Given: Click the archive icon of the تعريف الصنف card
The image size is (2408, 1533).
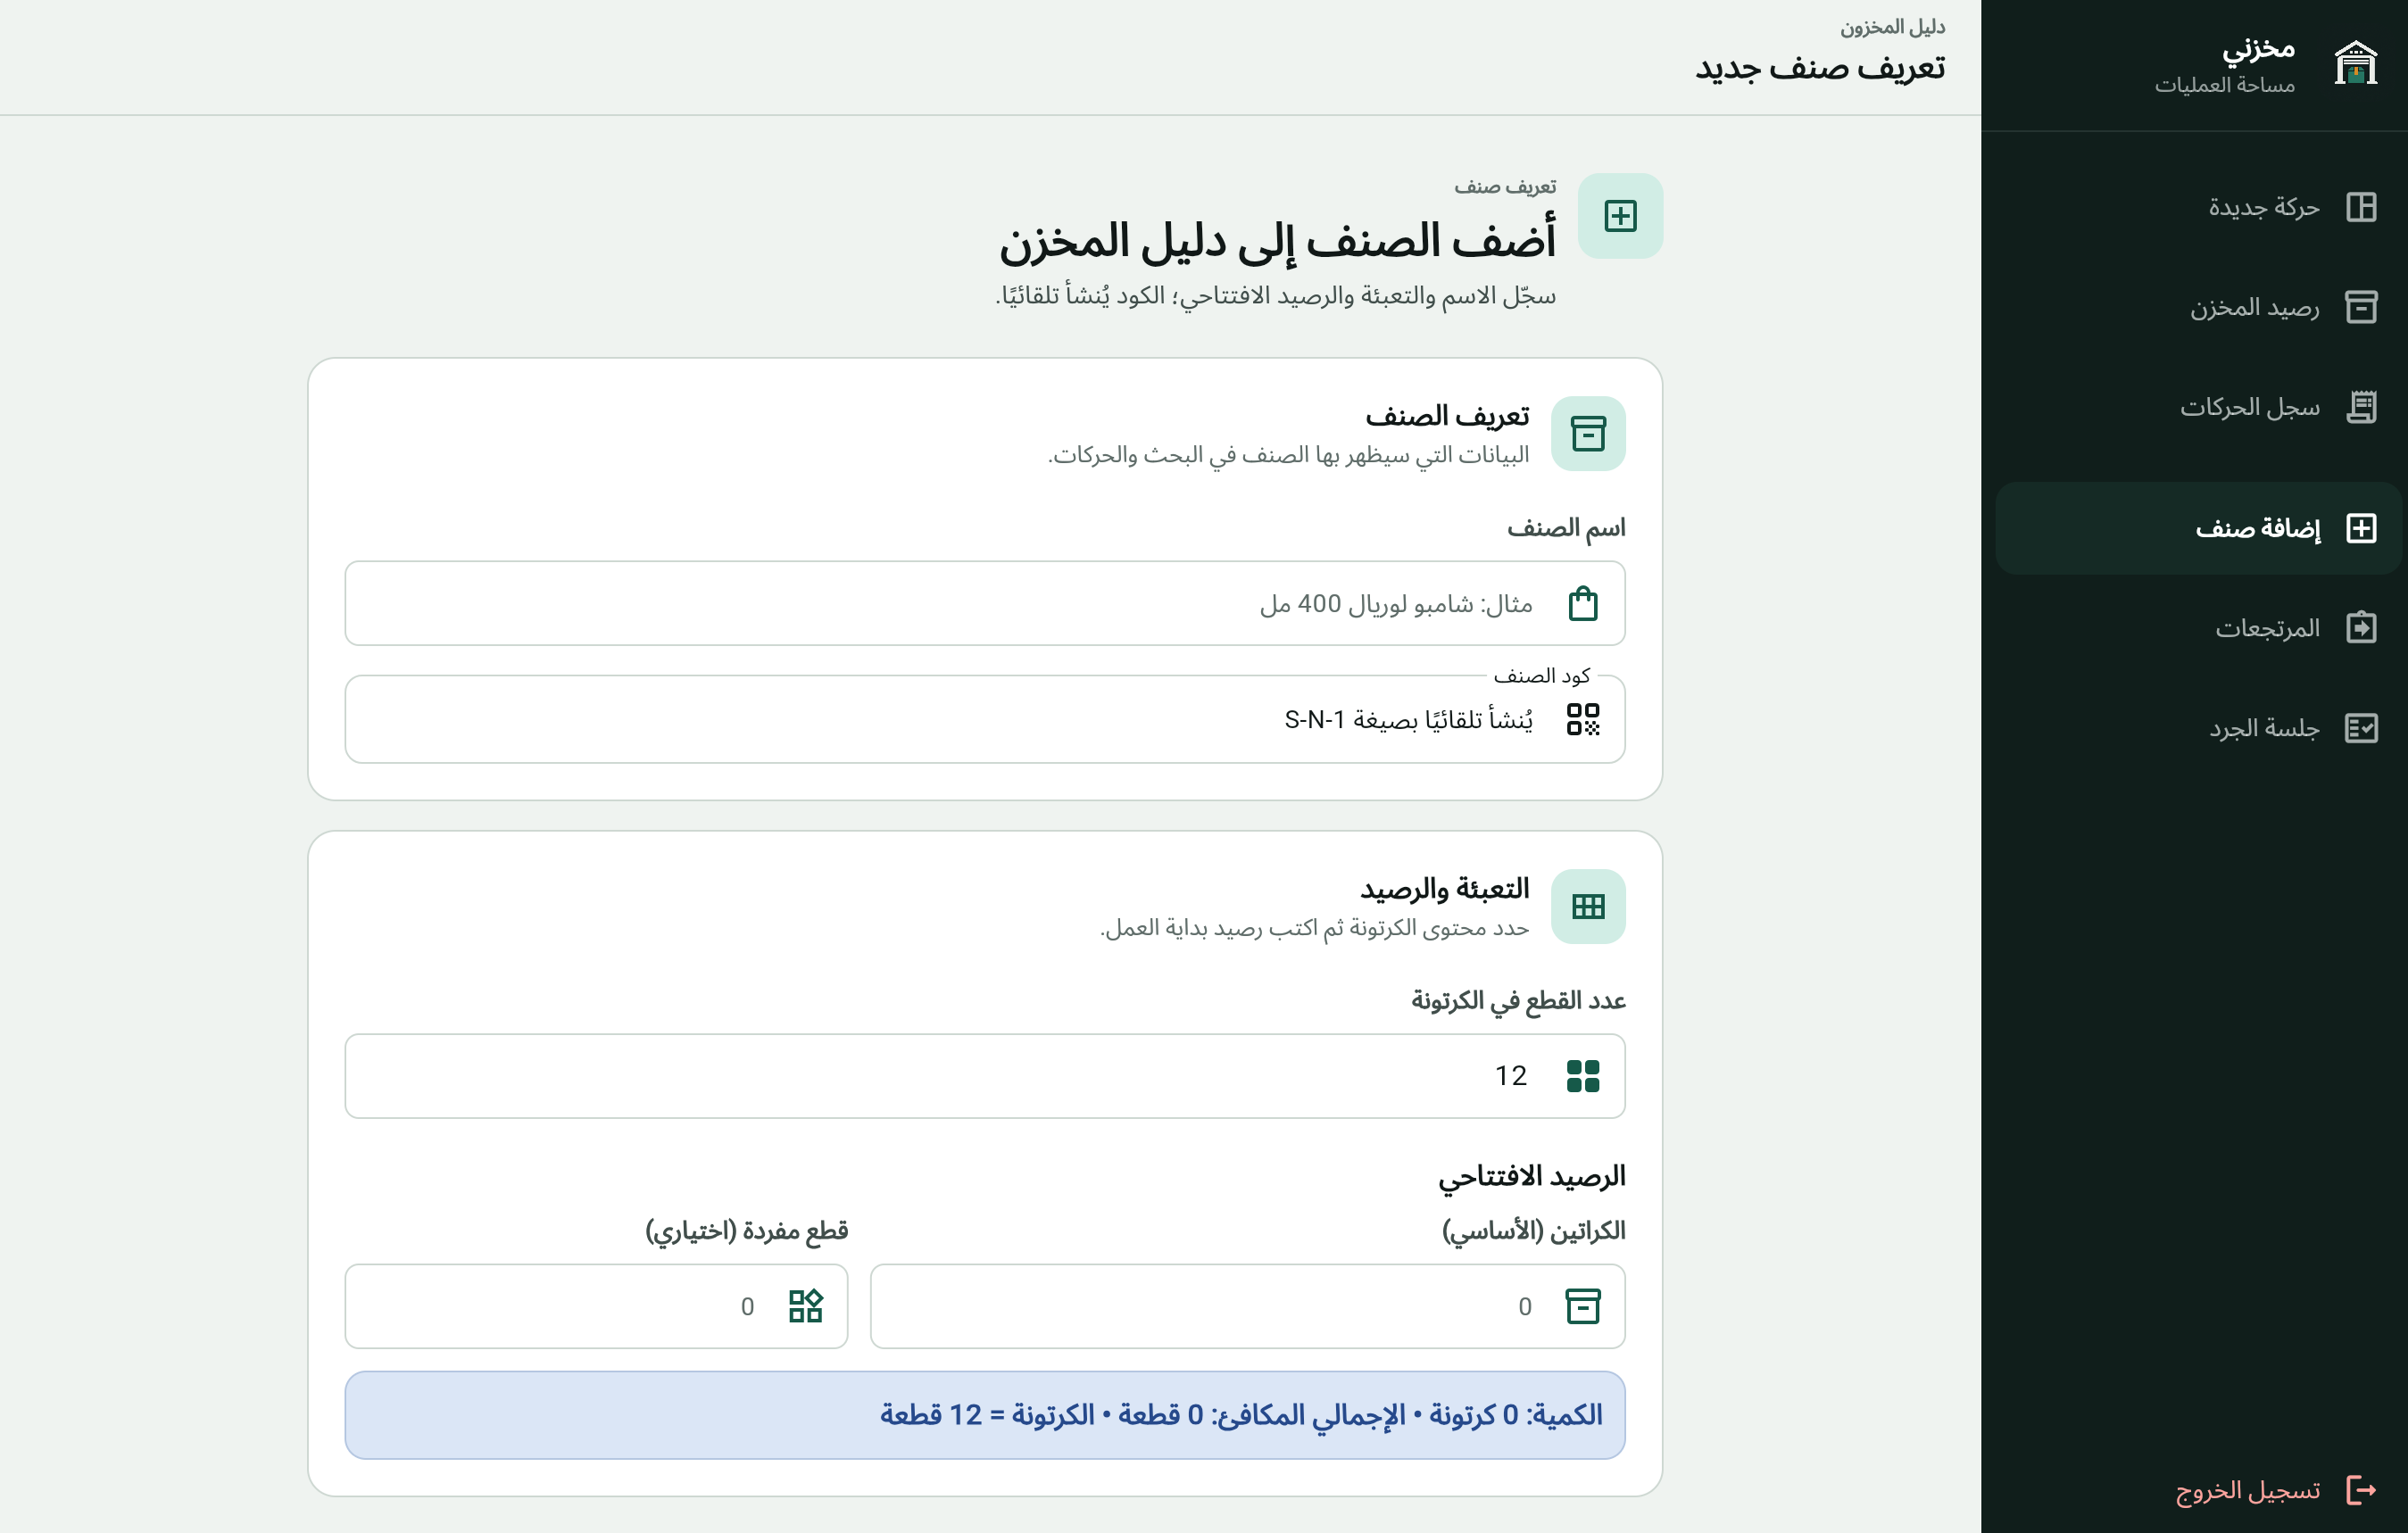Looking at the screenshot, I should [1588, 434].
